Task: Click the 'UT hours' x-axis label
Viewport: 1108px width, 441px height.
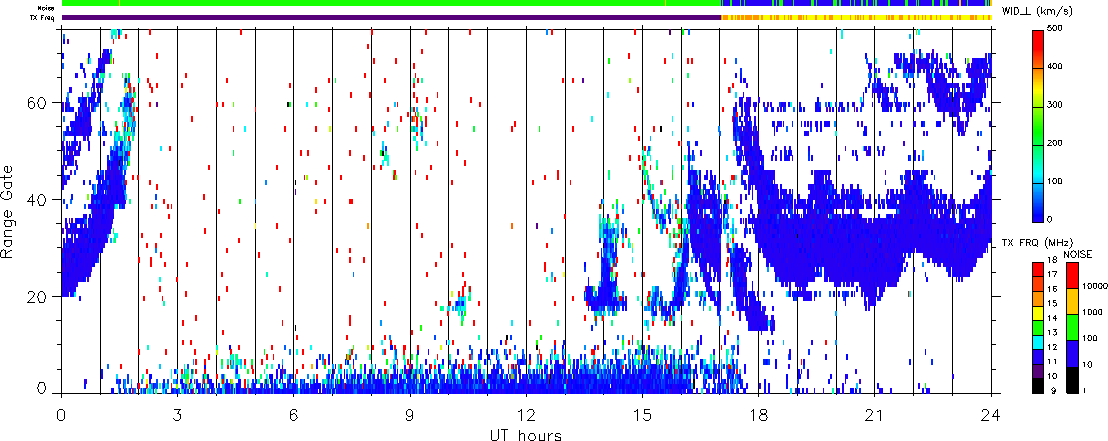Action: (x=525, y=434)
